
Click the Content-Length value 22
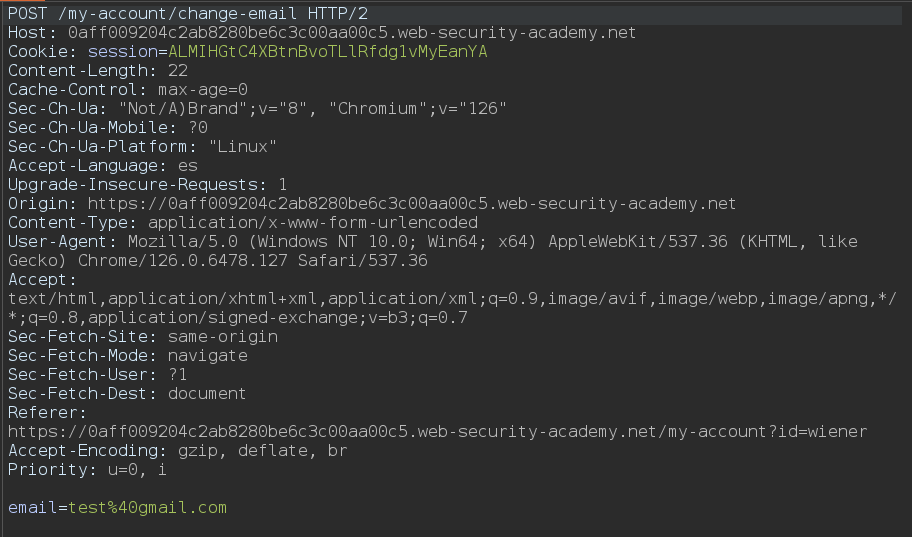(178, 71)
